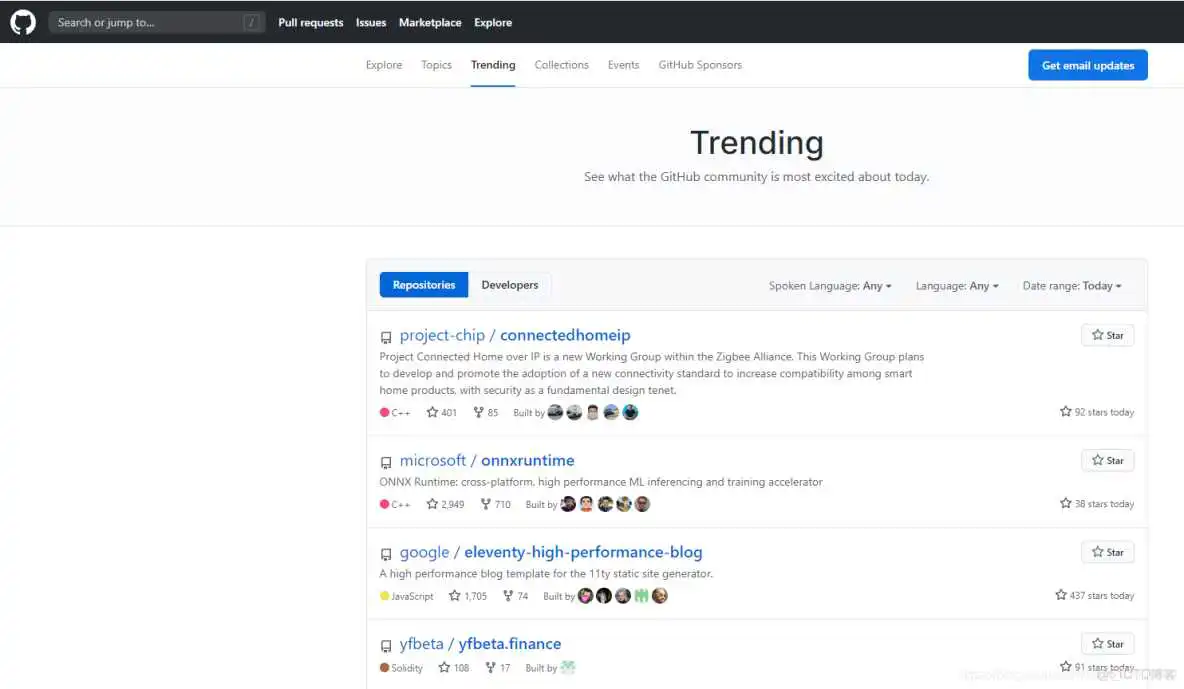Star the yfbeta.finance repository
The width and height of the screenshot is (1184, 689).
click(x=1107, y=644)
